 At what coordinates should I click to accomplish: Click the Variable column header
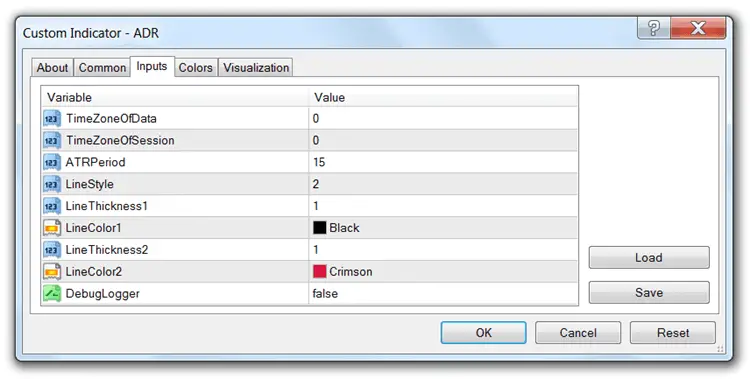tap(175, 97)
